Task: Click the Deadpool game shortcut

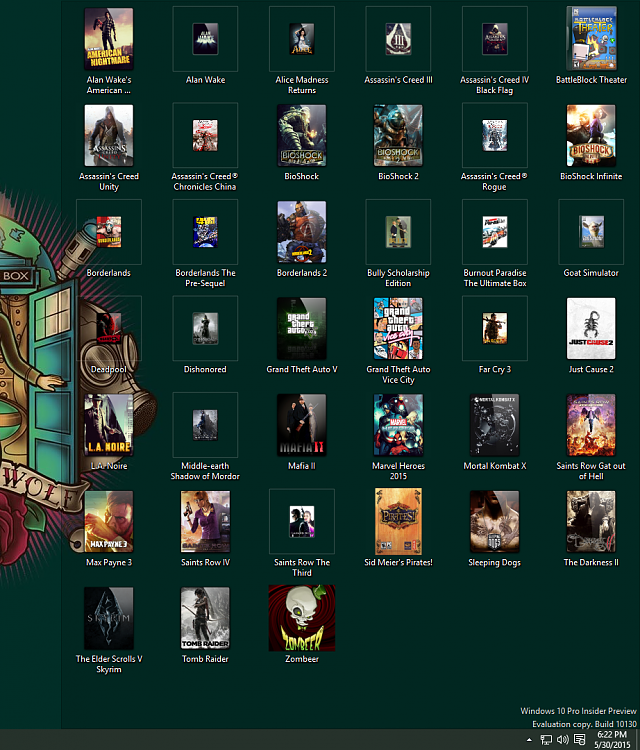Action: pyautogui.click(x=109, y=328)
